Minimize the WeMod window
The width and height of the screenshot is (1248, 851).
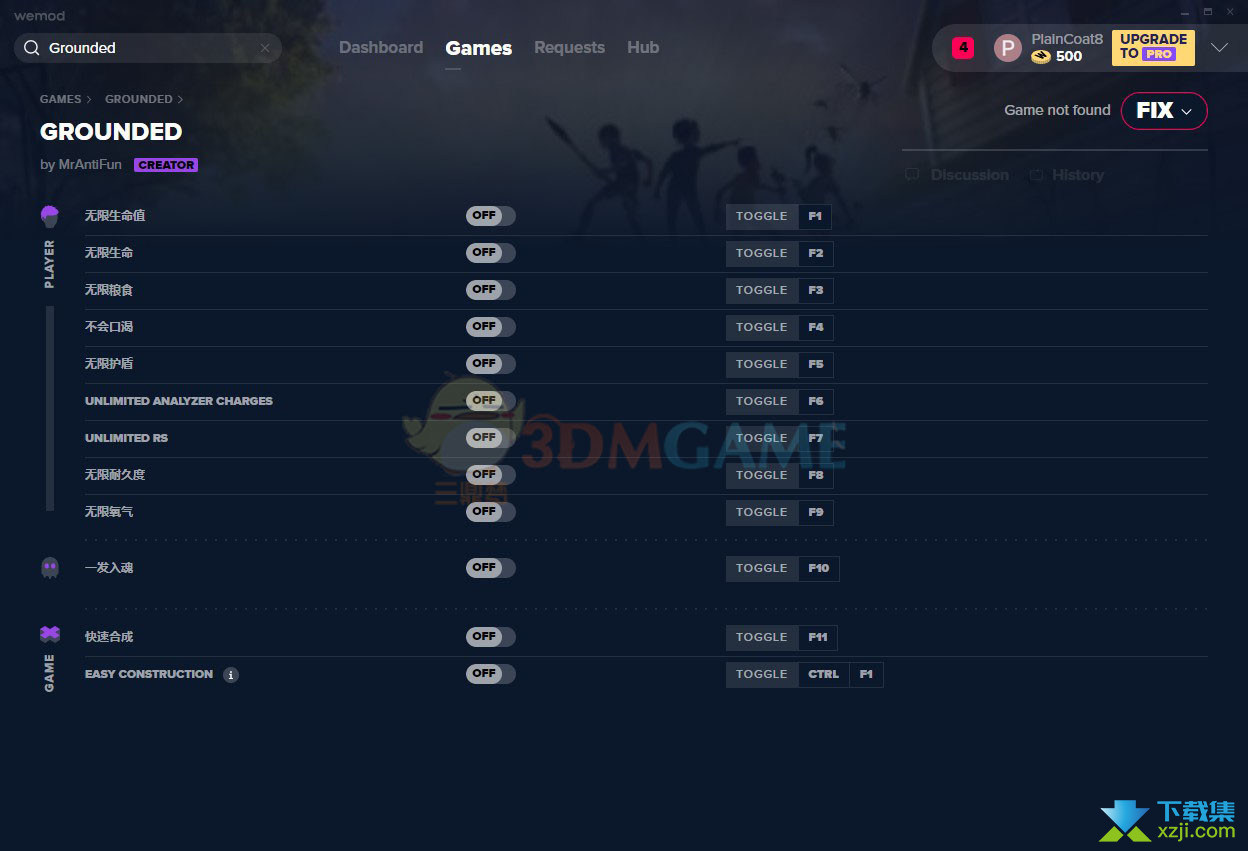pos(1184,12)
